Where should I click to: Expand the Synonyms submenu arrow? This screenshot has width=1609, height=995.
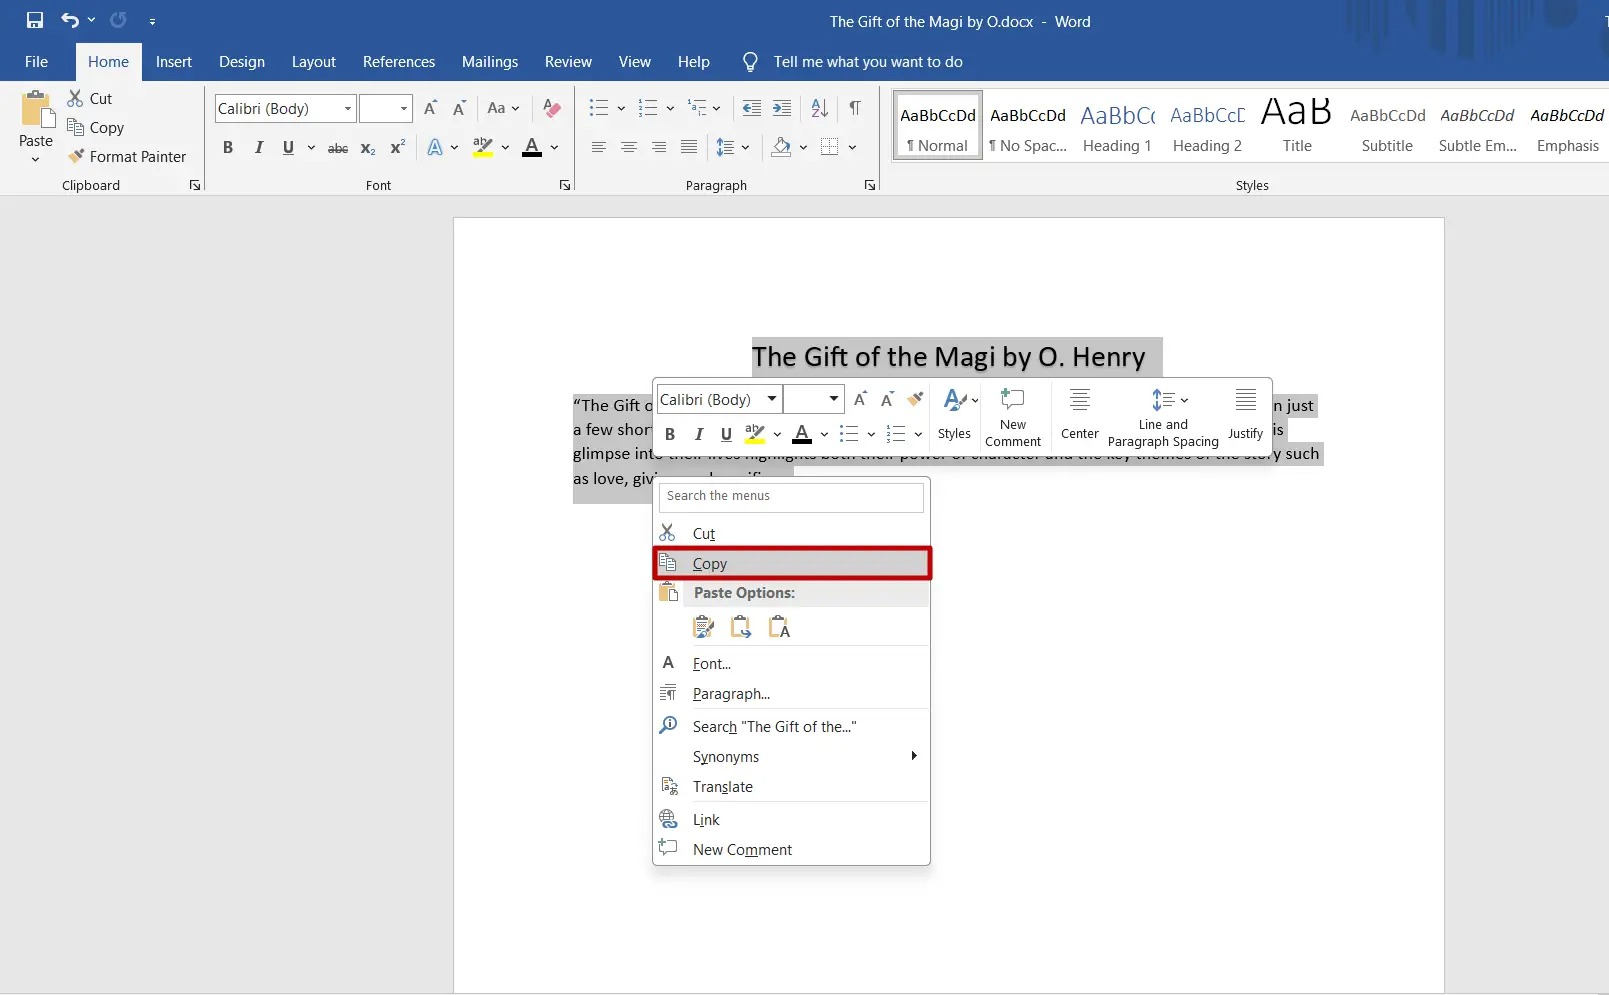pos(914,756)
